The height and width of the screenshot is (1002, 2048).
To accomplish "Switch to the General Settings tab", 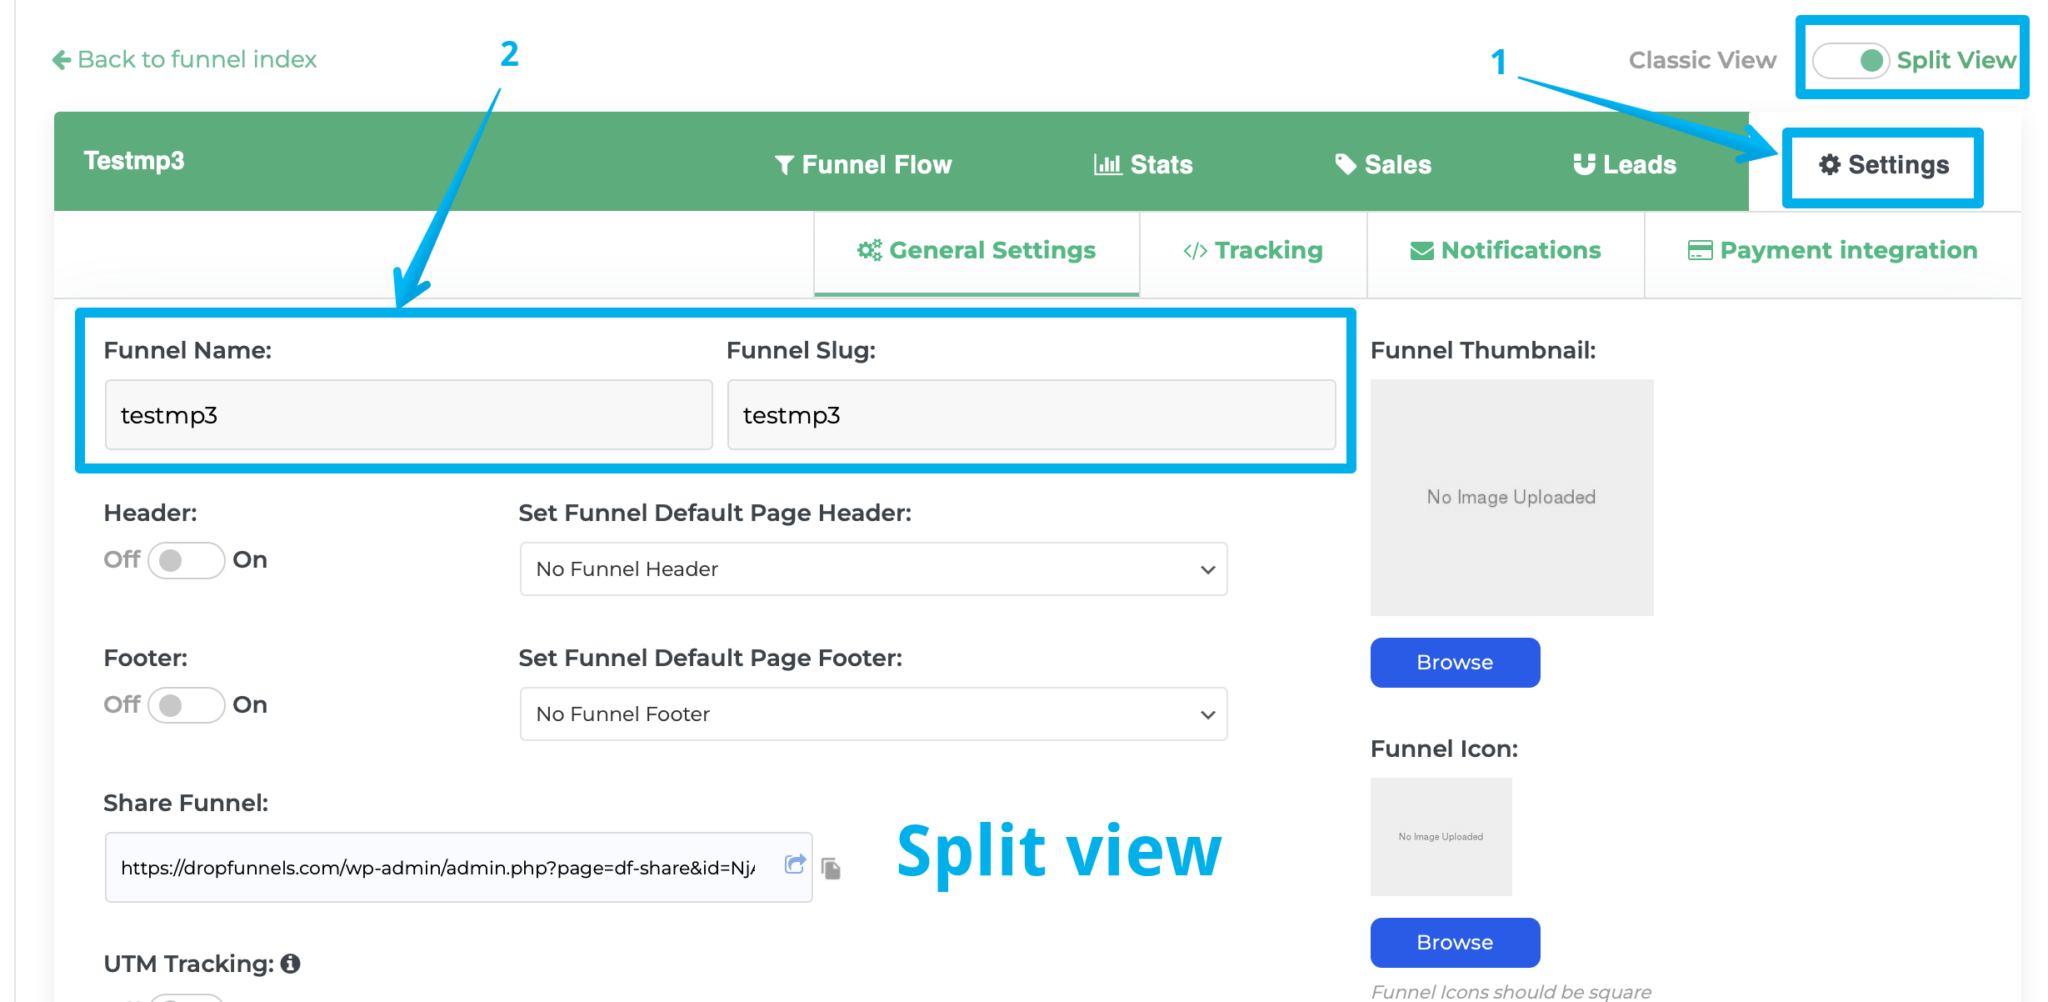I will tap(975, 251).
